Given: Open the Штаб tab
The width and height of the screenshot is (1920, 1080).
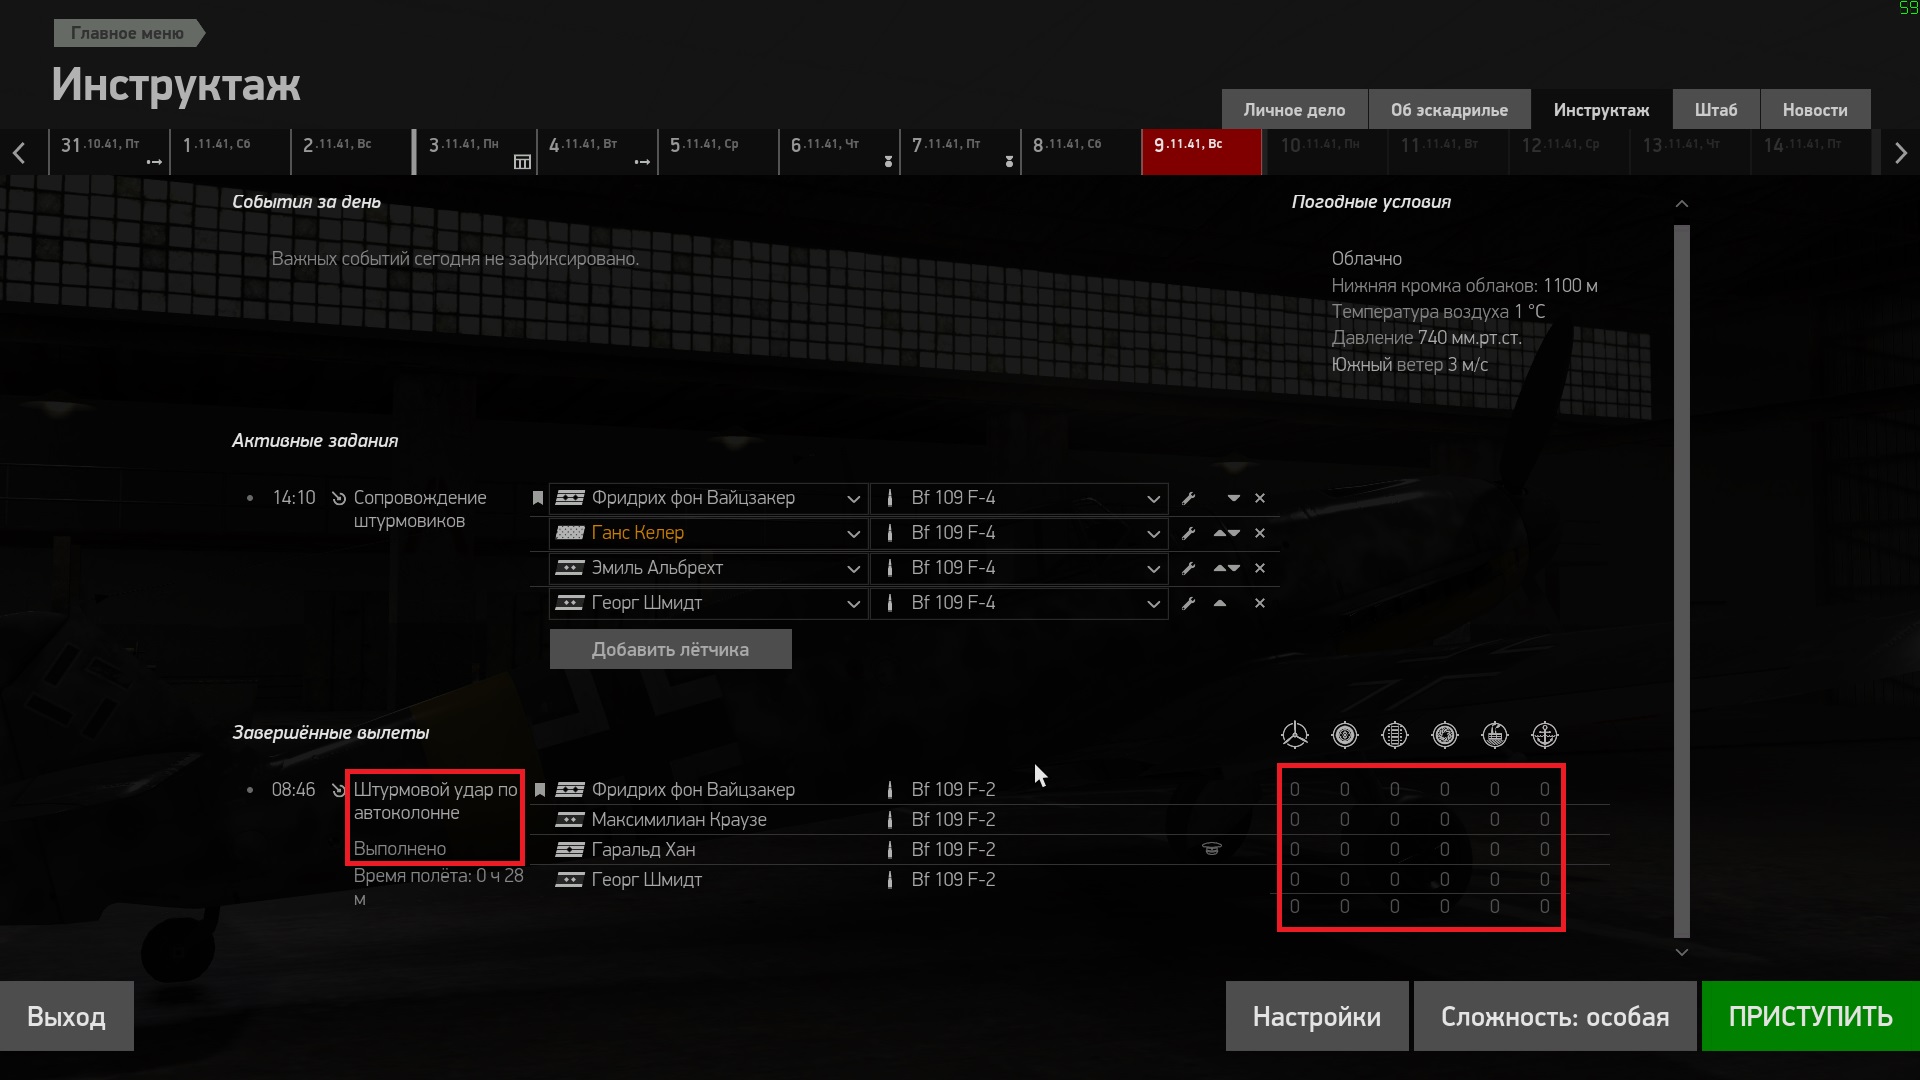Looking at the screenshot, I should pyautogui.click(x=1716, y=110).
